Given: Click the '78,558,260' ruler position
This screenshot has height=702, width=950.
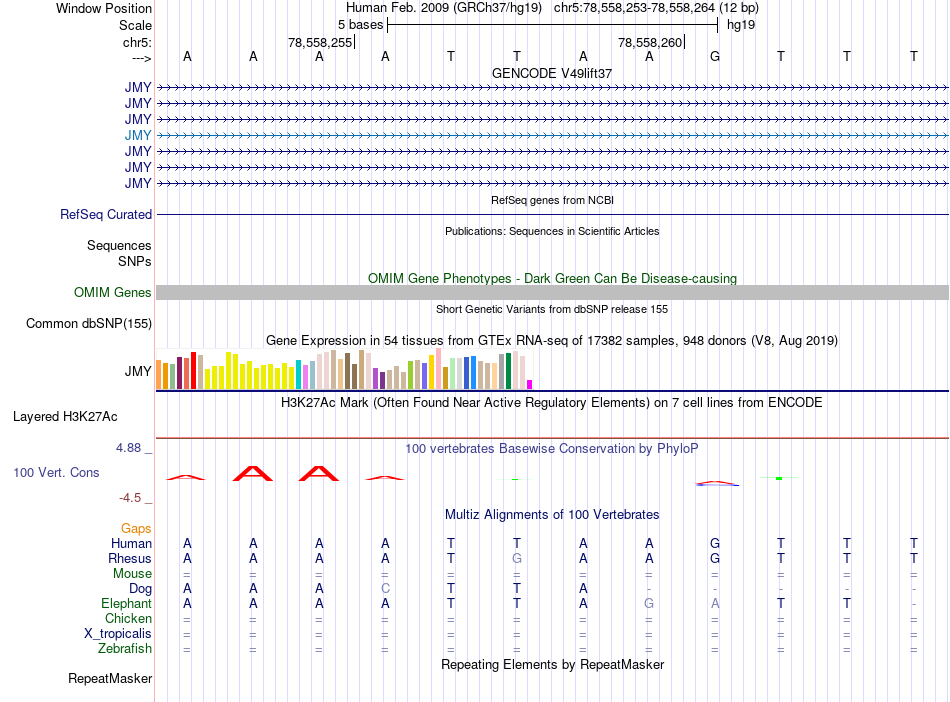Looking at the screenshot, I should (650, 42).
